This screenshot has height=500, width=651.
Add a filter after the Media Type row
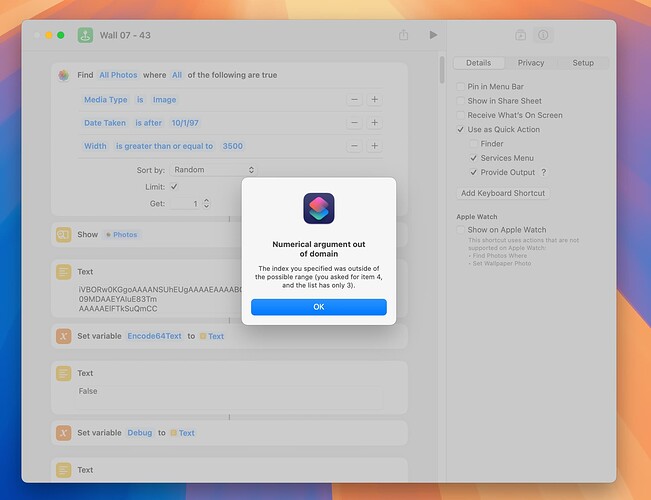pyautogui.click(x=374, y=100)
